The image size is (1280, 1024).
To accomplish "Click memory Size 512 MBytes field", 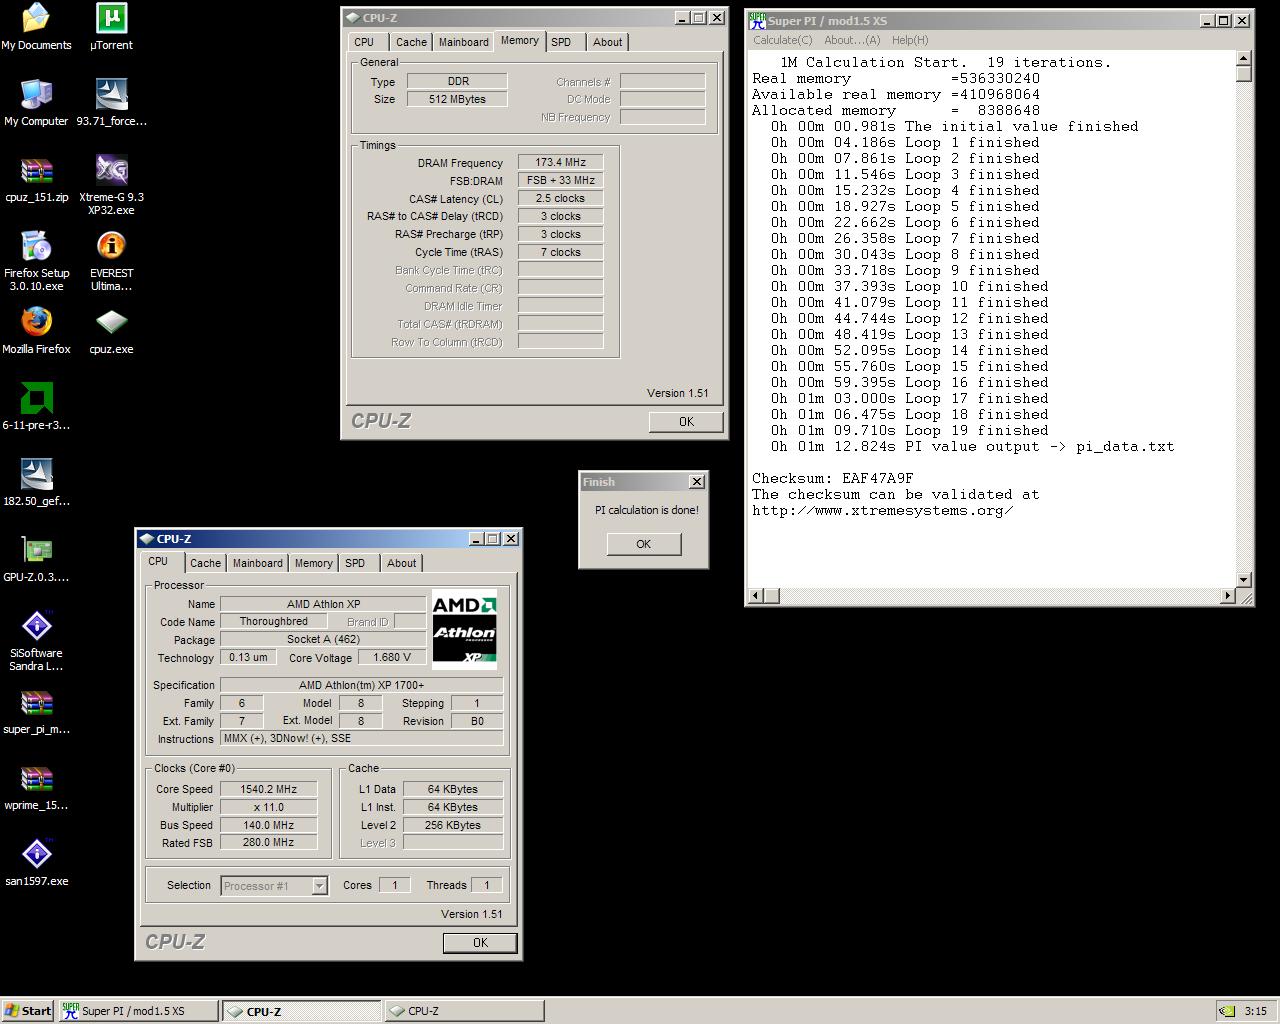I will (457, 99).
